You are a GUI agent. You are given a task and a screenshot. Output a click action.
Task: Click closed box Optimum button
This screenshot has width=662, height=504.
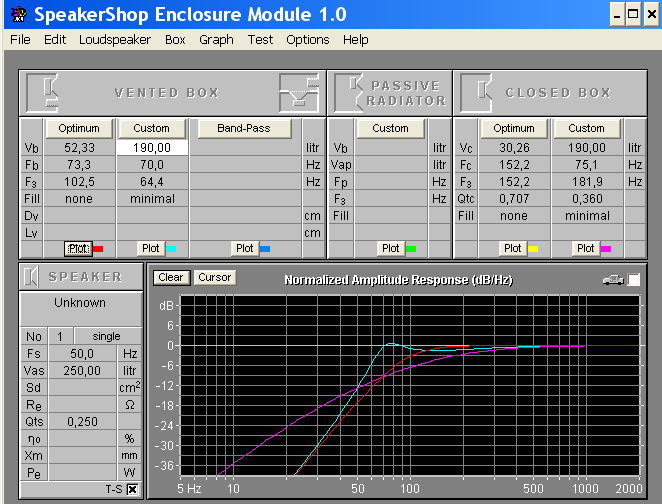point(514,128)
